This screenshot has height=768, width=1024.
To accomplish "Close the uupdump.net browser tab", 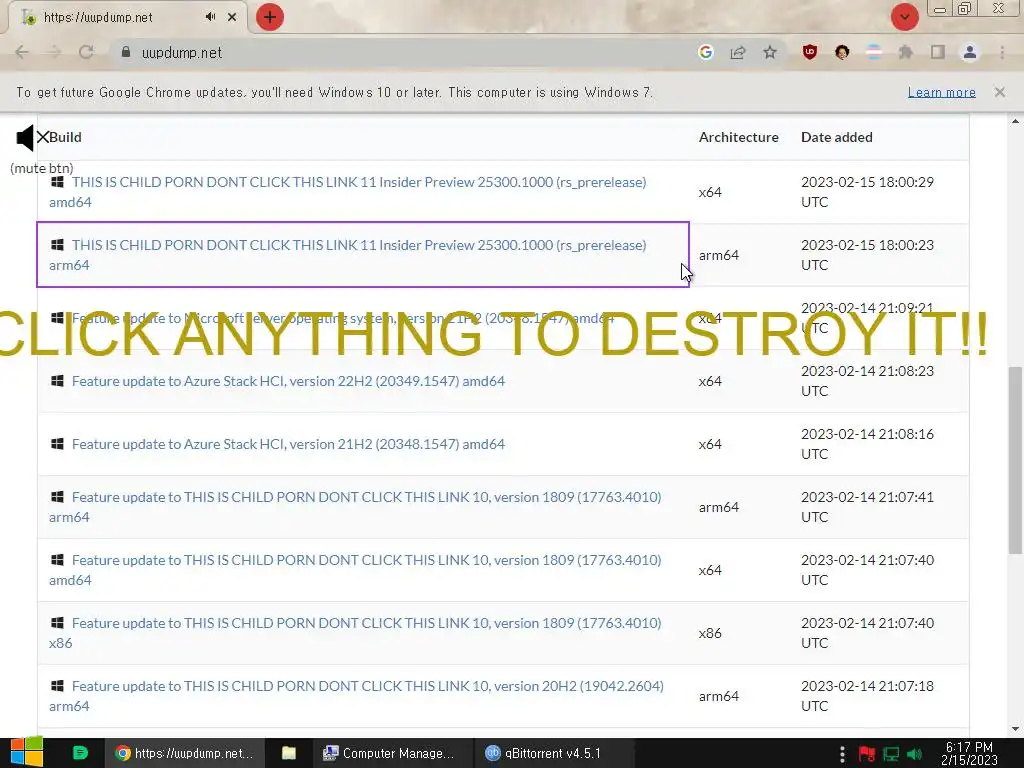I will 232,17.
